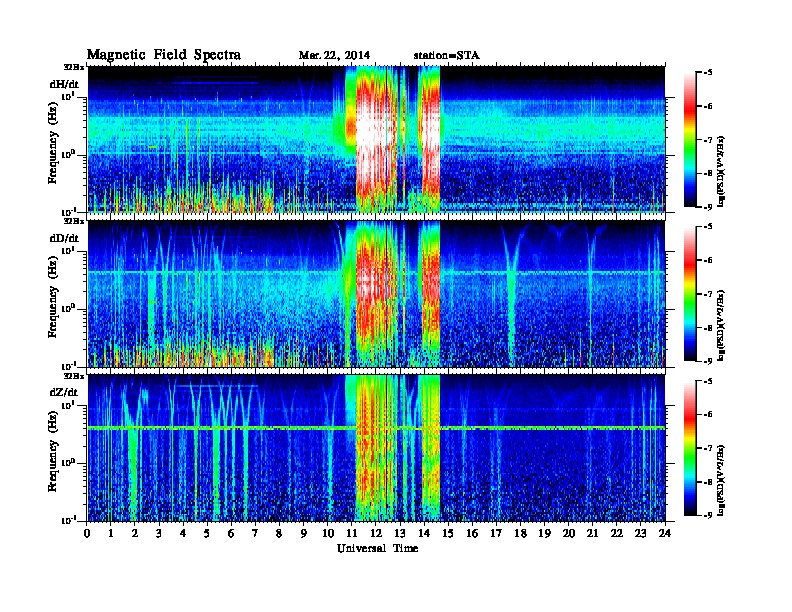The image size is (792, 612).
Task: Click hour 0 on the Universal Time axis
Action: click(x=87, y=533)
